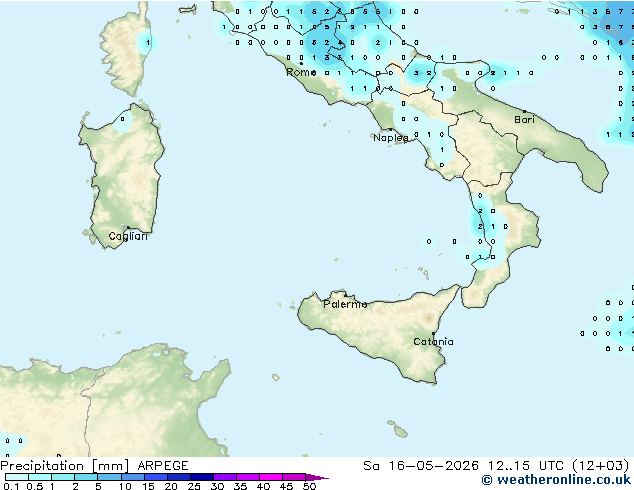This screenshot has width=634, height=490.
Task: Click the 50 legend scale label
Action: coord(309,486)
